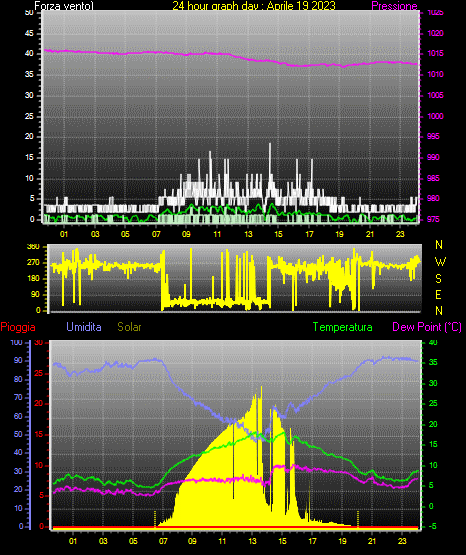Click the Dew Point (°C) legend label

(x=427, y=327)
